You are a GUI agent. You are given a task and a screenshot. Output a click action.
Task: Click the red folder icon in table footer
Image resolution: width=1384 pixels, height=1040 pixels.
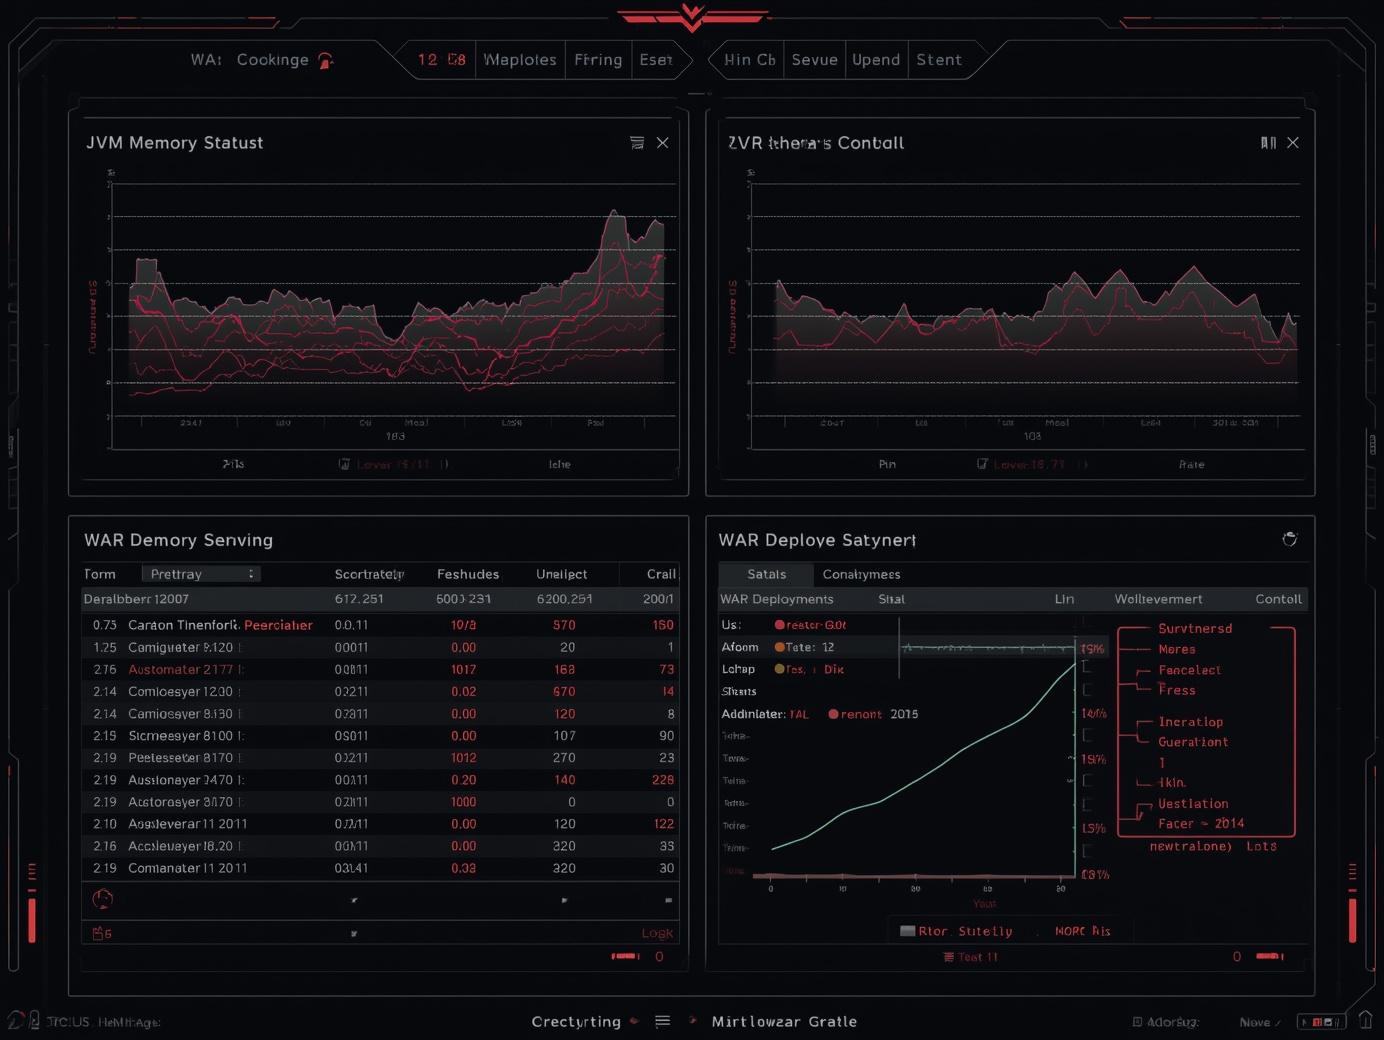click(x=101, y=933)
